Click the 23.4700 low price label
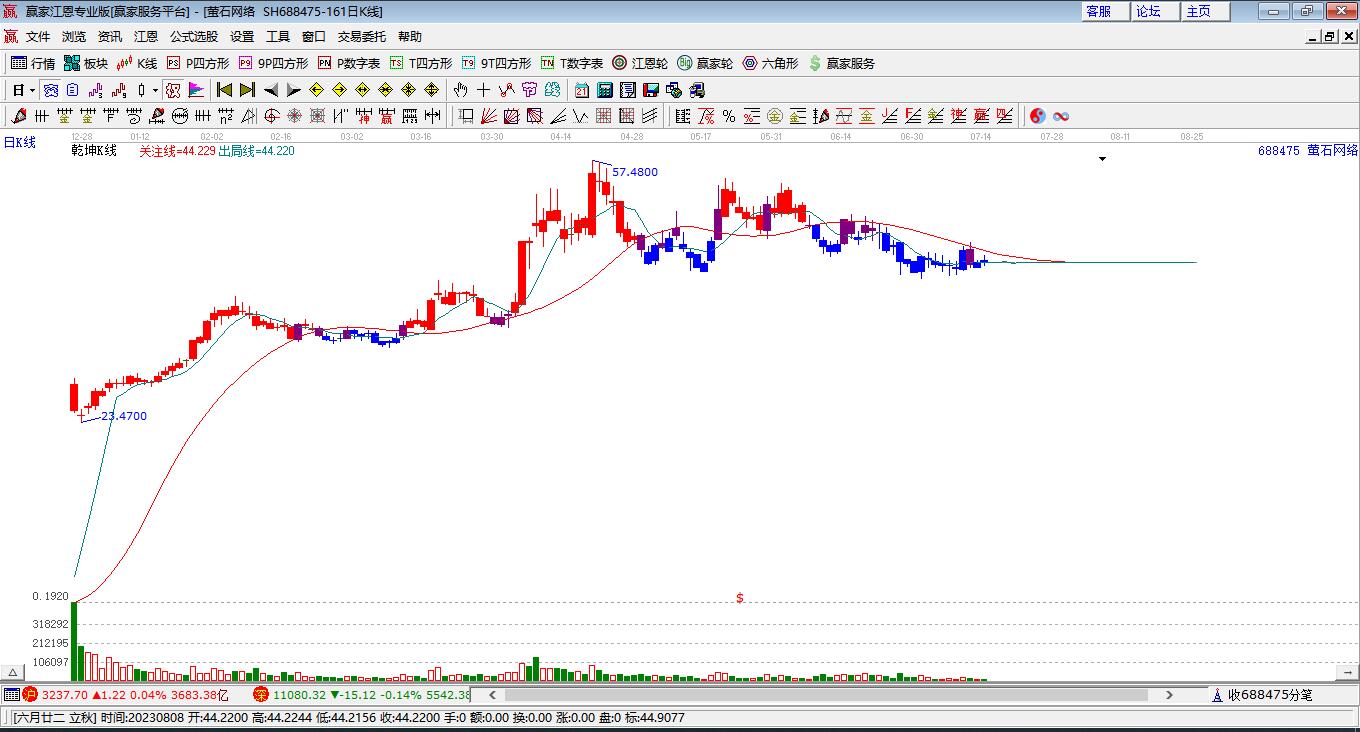The height and width of the screenshot is (732, 1360). [124, 416]
